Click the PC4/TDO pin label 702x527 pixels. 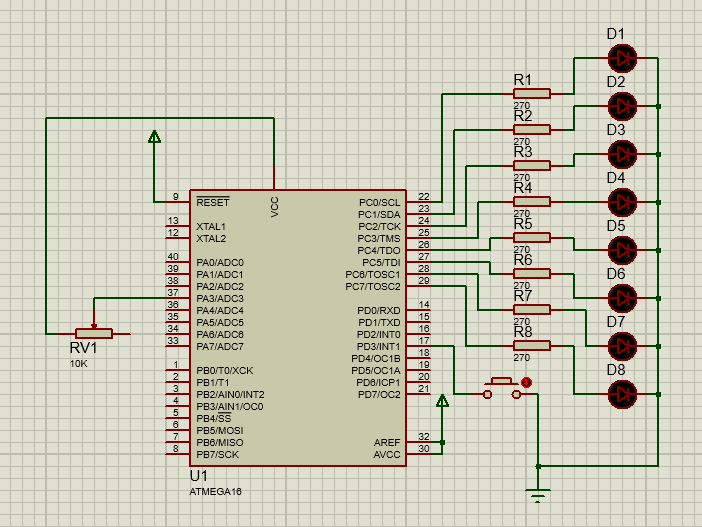click(379, 251)
